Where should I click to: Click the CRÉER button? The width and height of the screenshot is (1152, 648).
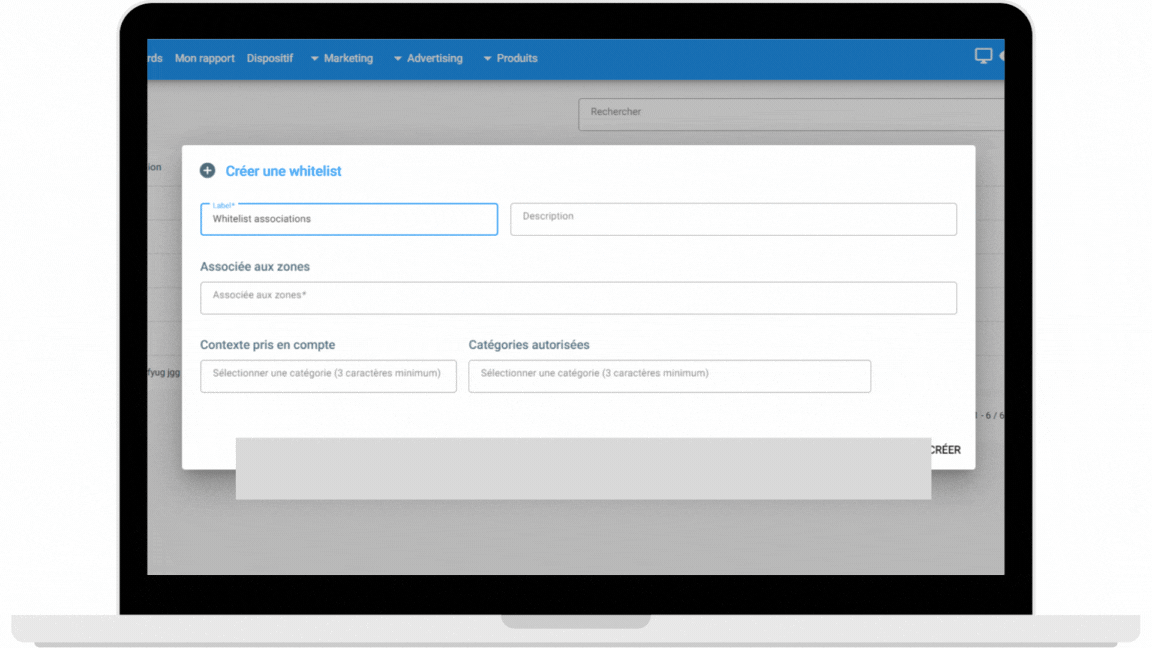(x=946, y=450)
